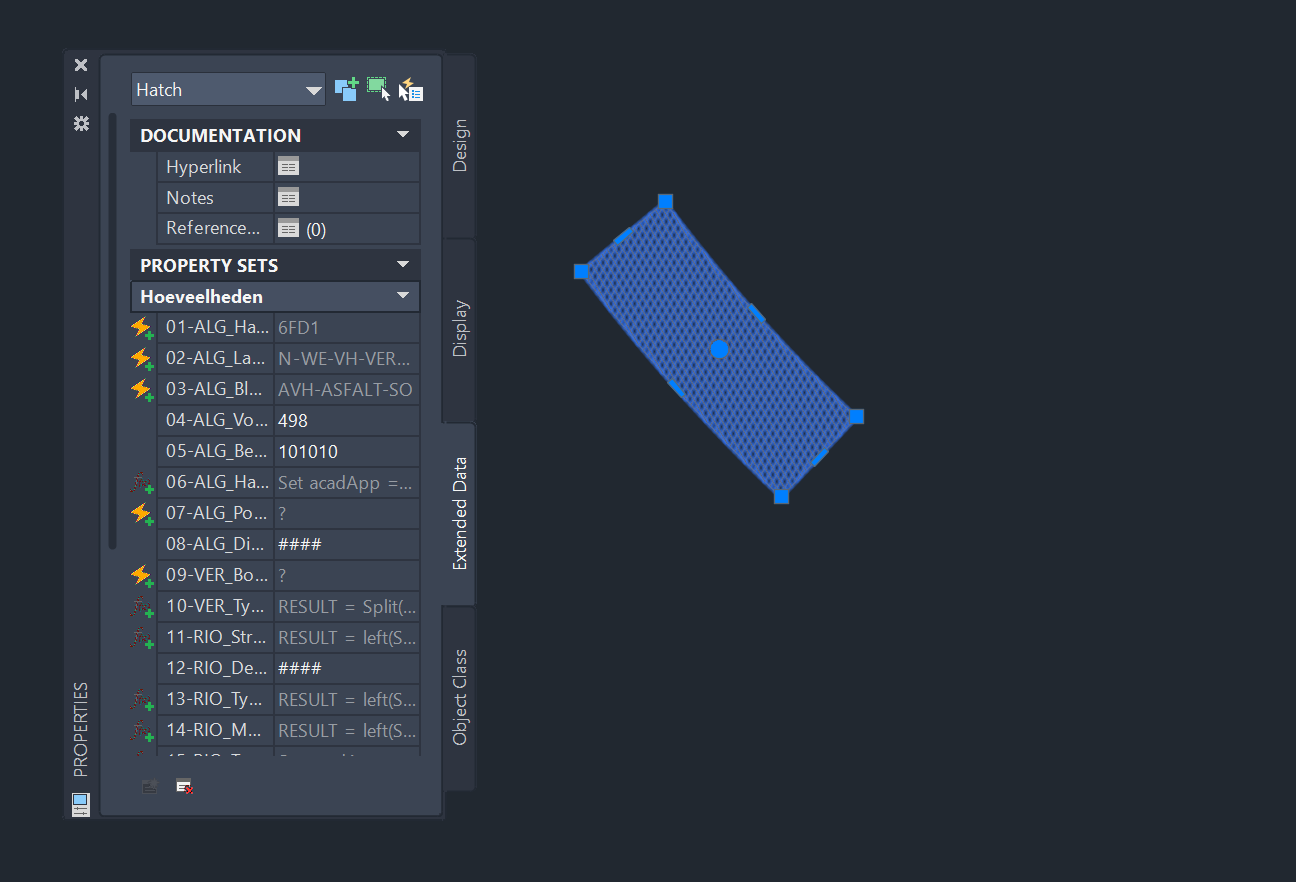Click the 05-ALG_Be value field 101010

(x=347, y=452)
